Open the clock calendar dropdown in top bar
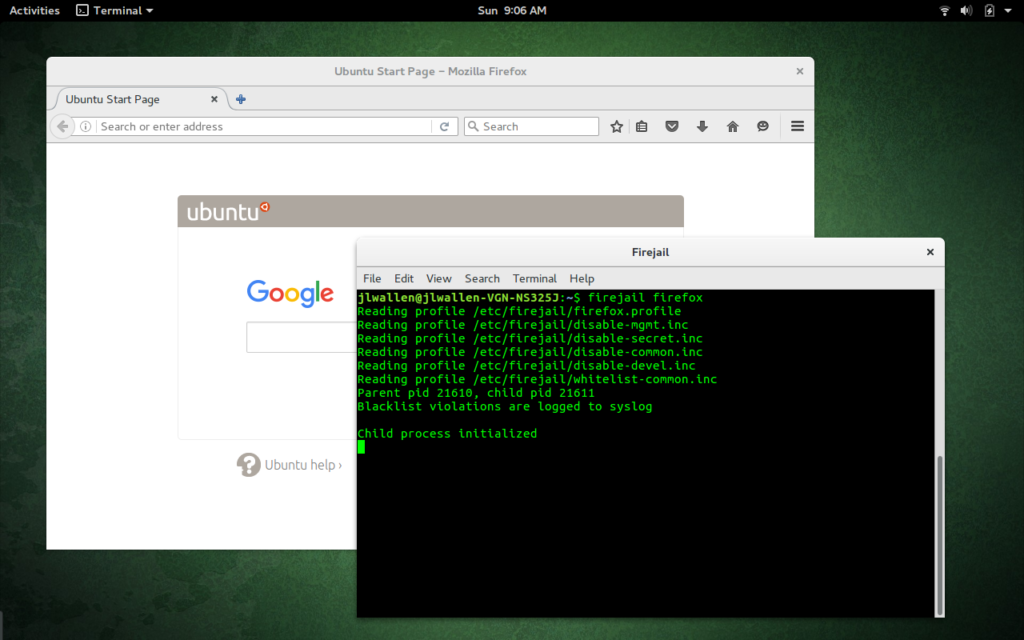The image size is (1024, 640). pos(512,10)
